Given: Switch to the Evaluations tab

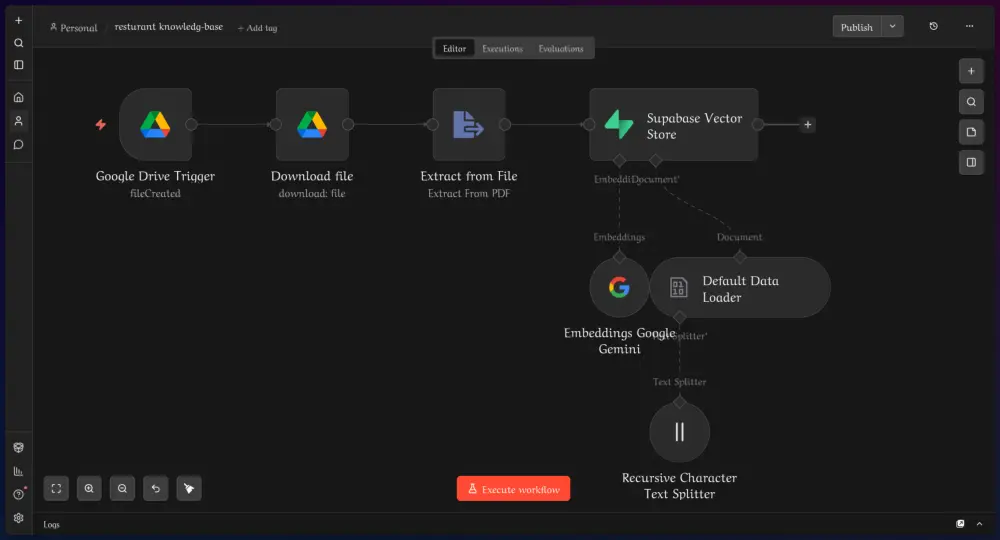Looking at the screenshot, I should pos(561,48).
